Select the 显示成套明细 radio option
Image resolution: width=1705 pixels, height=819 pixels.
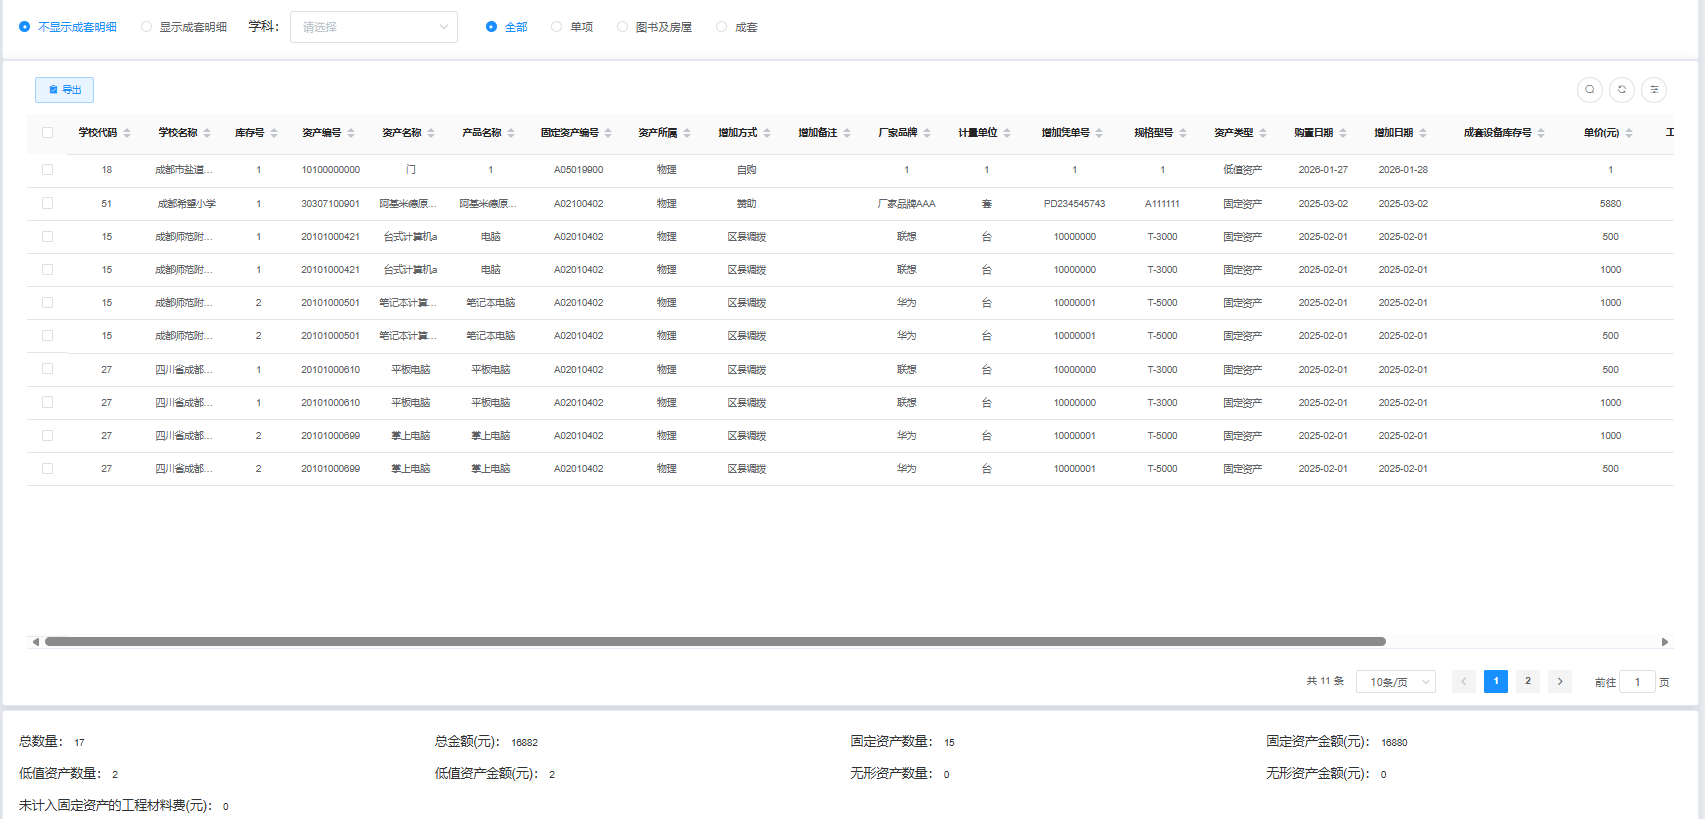(x=147, y=27)
